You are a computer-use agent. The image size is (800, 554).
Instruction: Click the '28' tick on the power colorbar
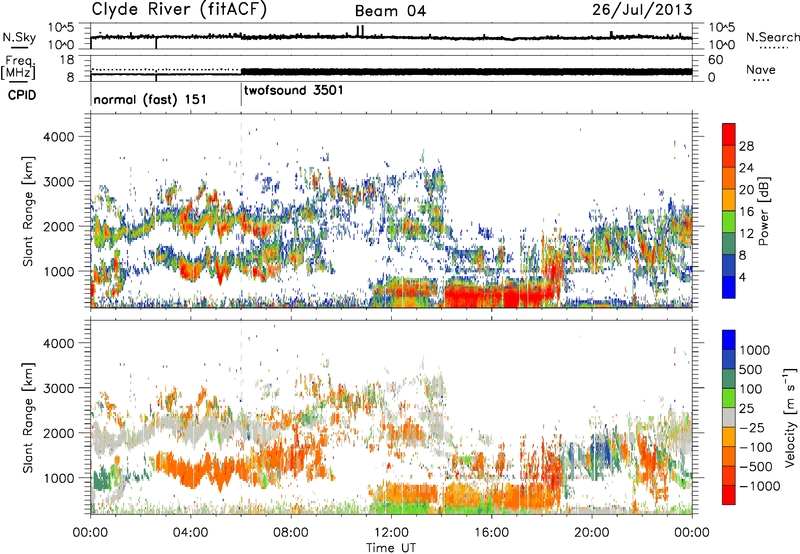coord(746,146)
